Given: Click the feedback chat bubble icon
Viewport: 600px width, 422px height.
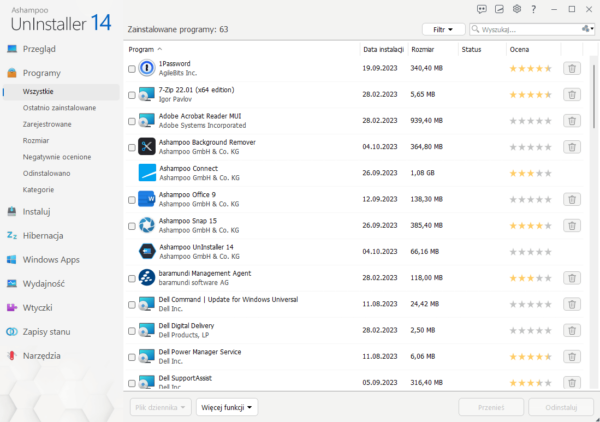Looking at the screenshot, I should tap(482, 9).
